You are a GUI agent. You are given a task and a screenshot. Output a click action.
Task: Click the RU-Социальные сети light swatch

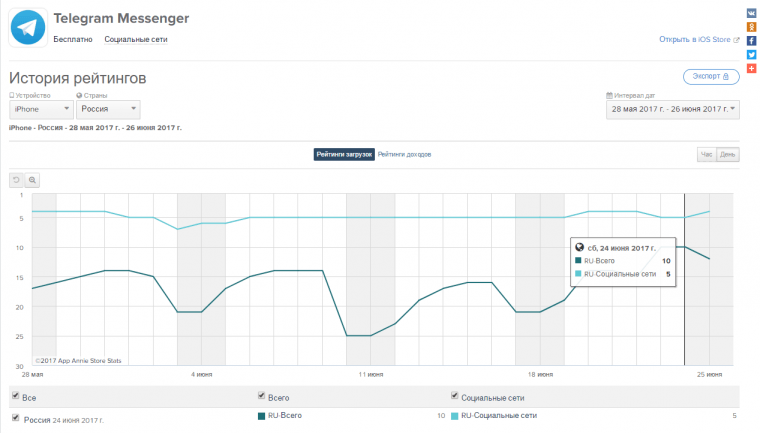(x=455, y=416)
